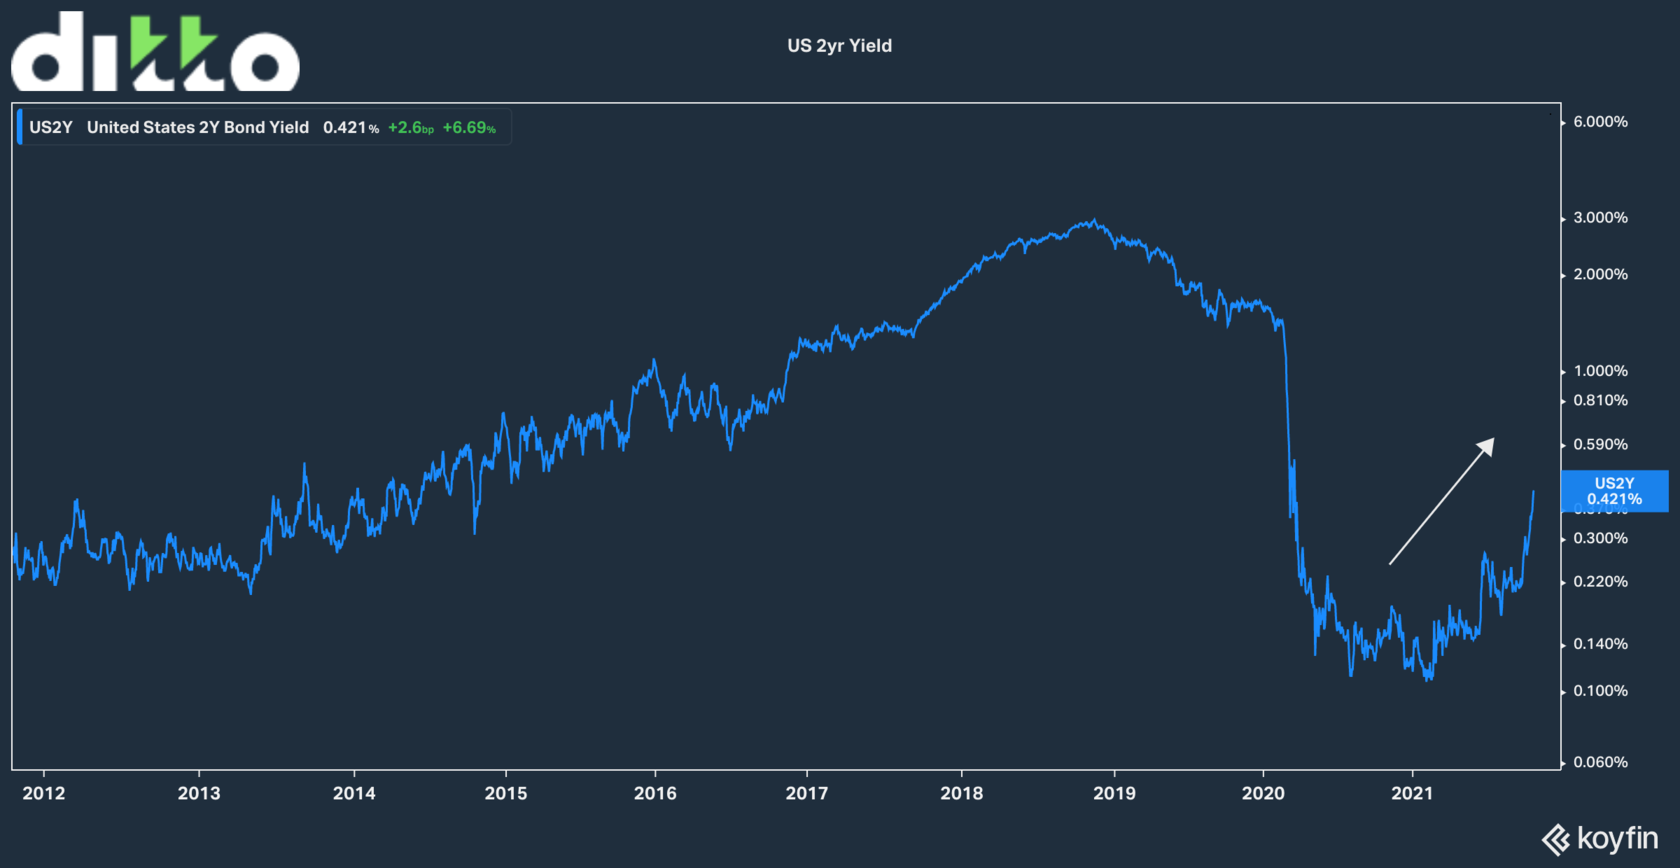Click the ditto logo
Image resolution: width=1680 pixels, height=868 pixels.
click(x=155, y=52)
